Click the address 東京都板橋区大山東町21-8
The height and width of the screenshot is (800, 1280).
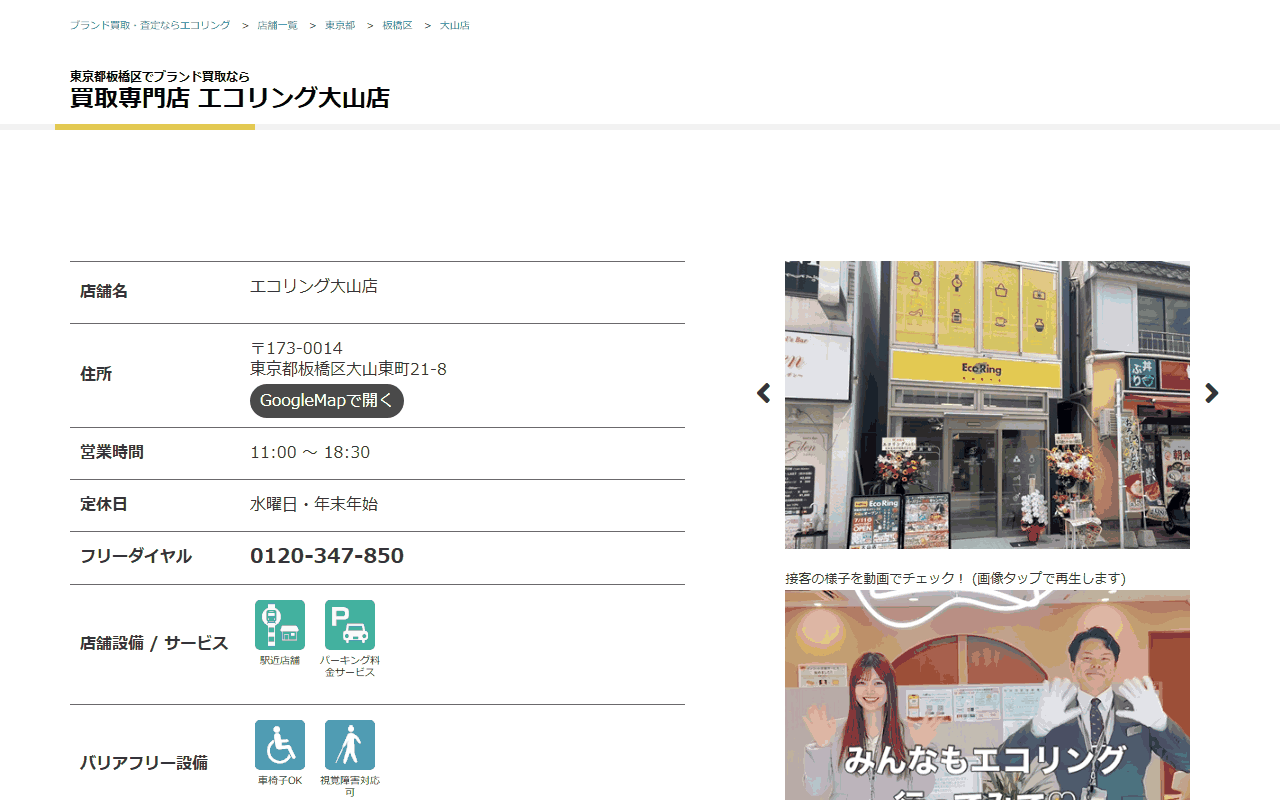348,369
